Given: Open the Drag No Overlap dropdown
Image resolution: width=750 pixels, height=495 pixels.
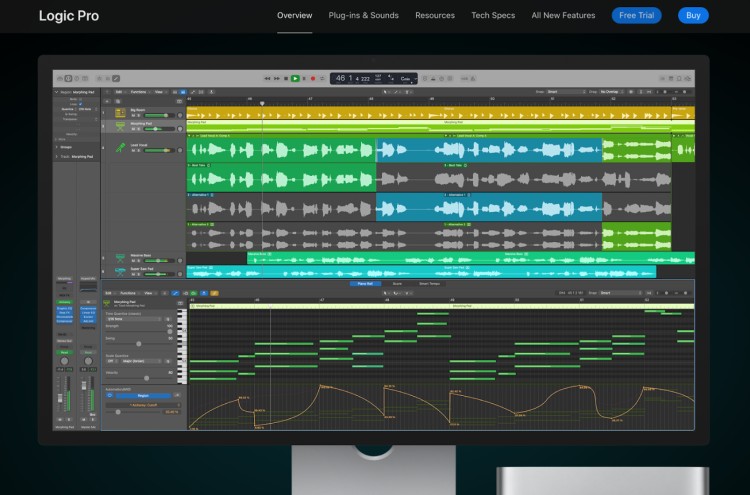Looking at the screenshot, I should click(613, 92).
